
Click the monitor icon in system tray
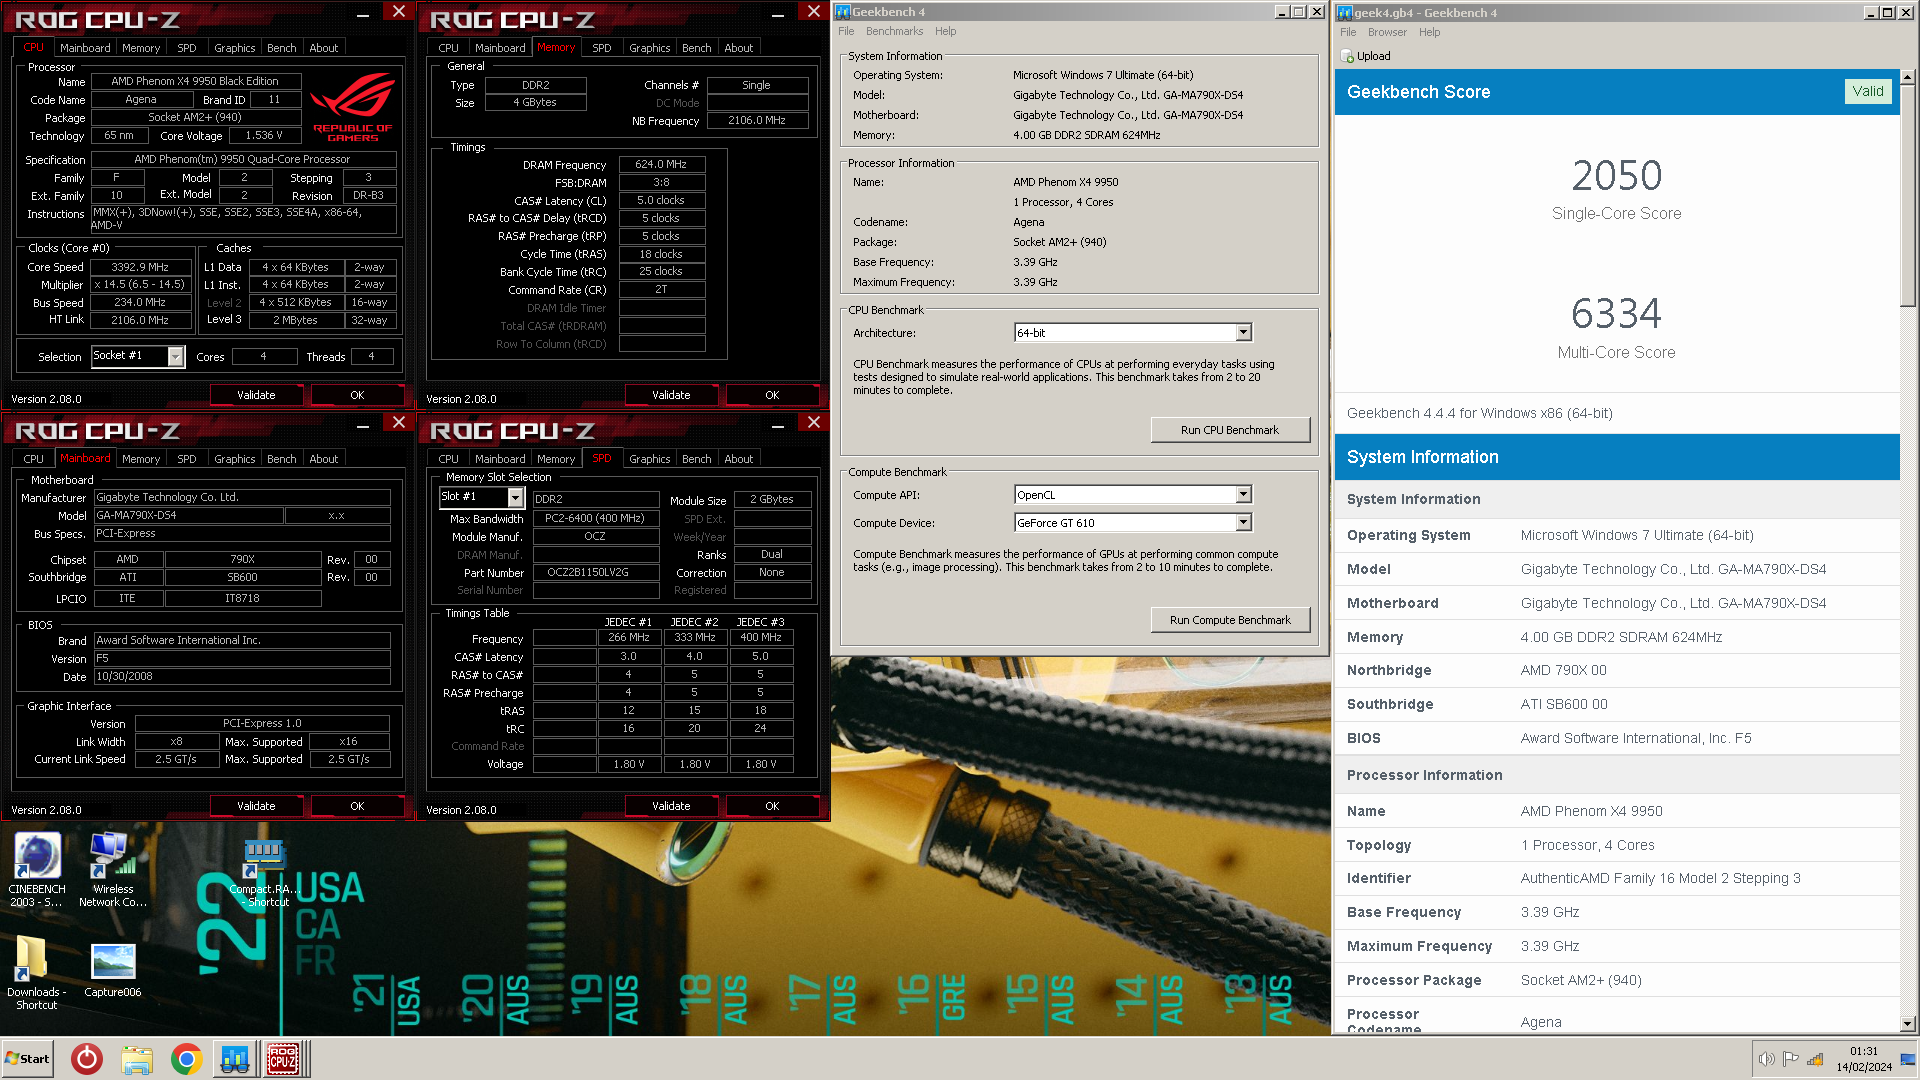pyautogui.click(x=1908, y=1059)
